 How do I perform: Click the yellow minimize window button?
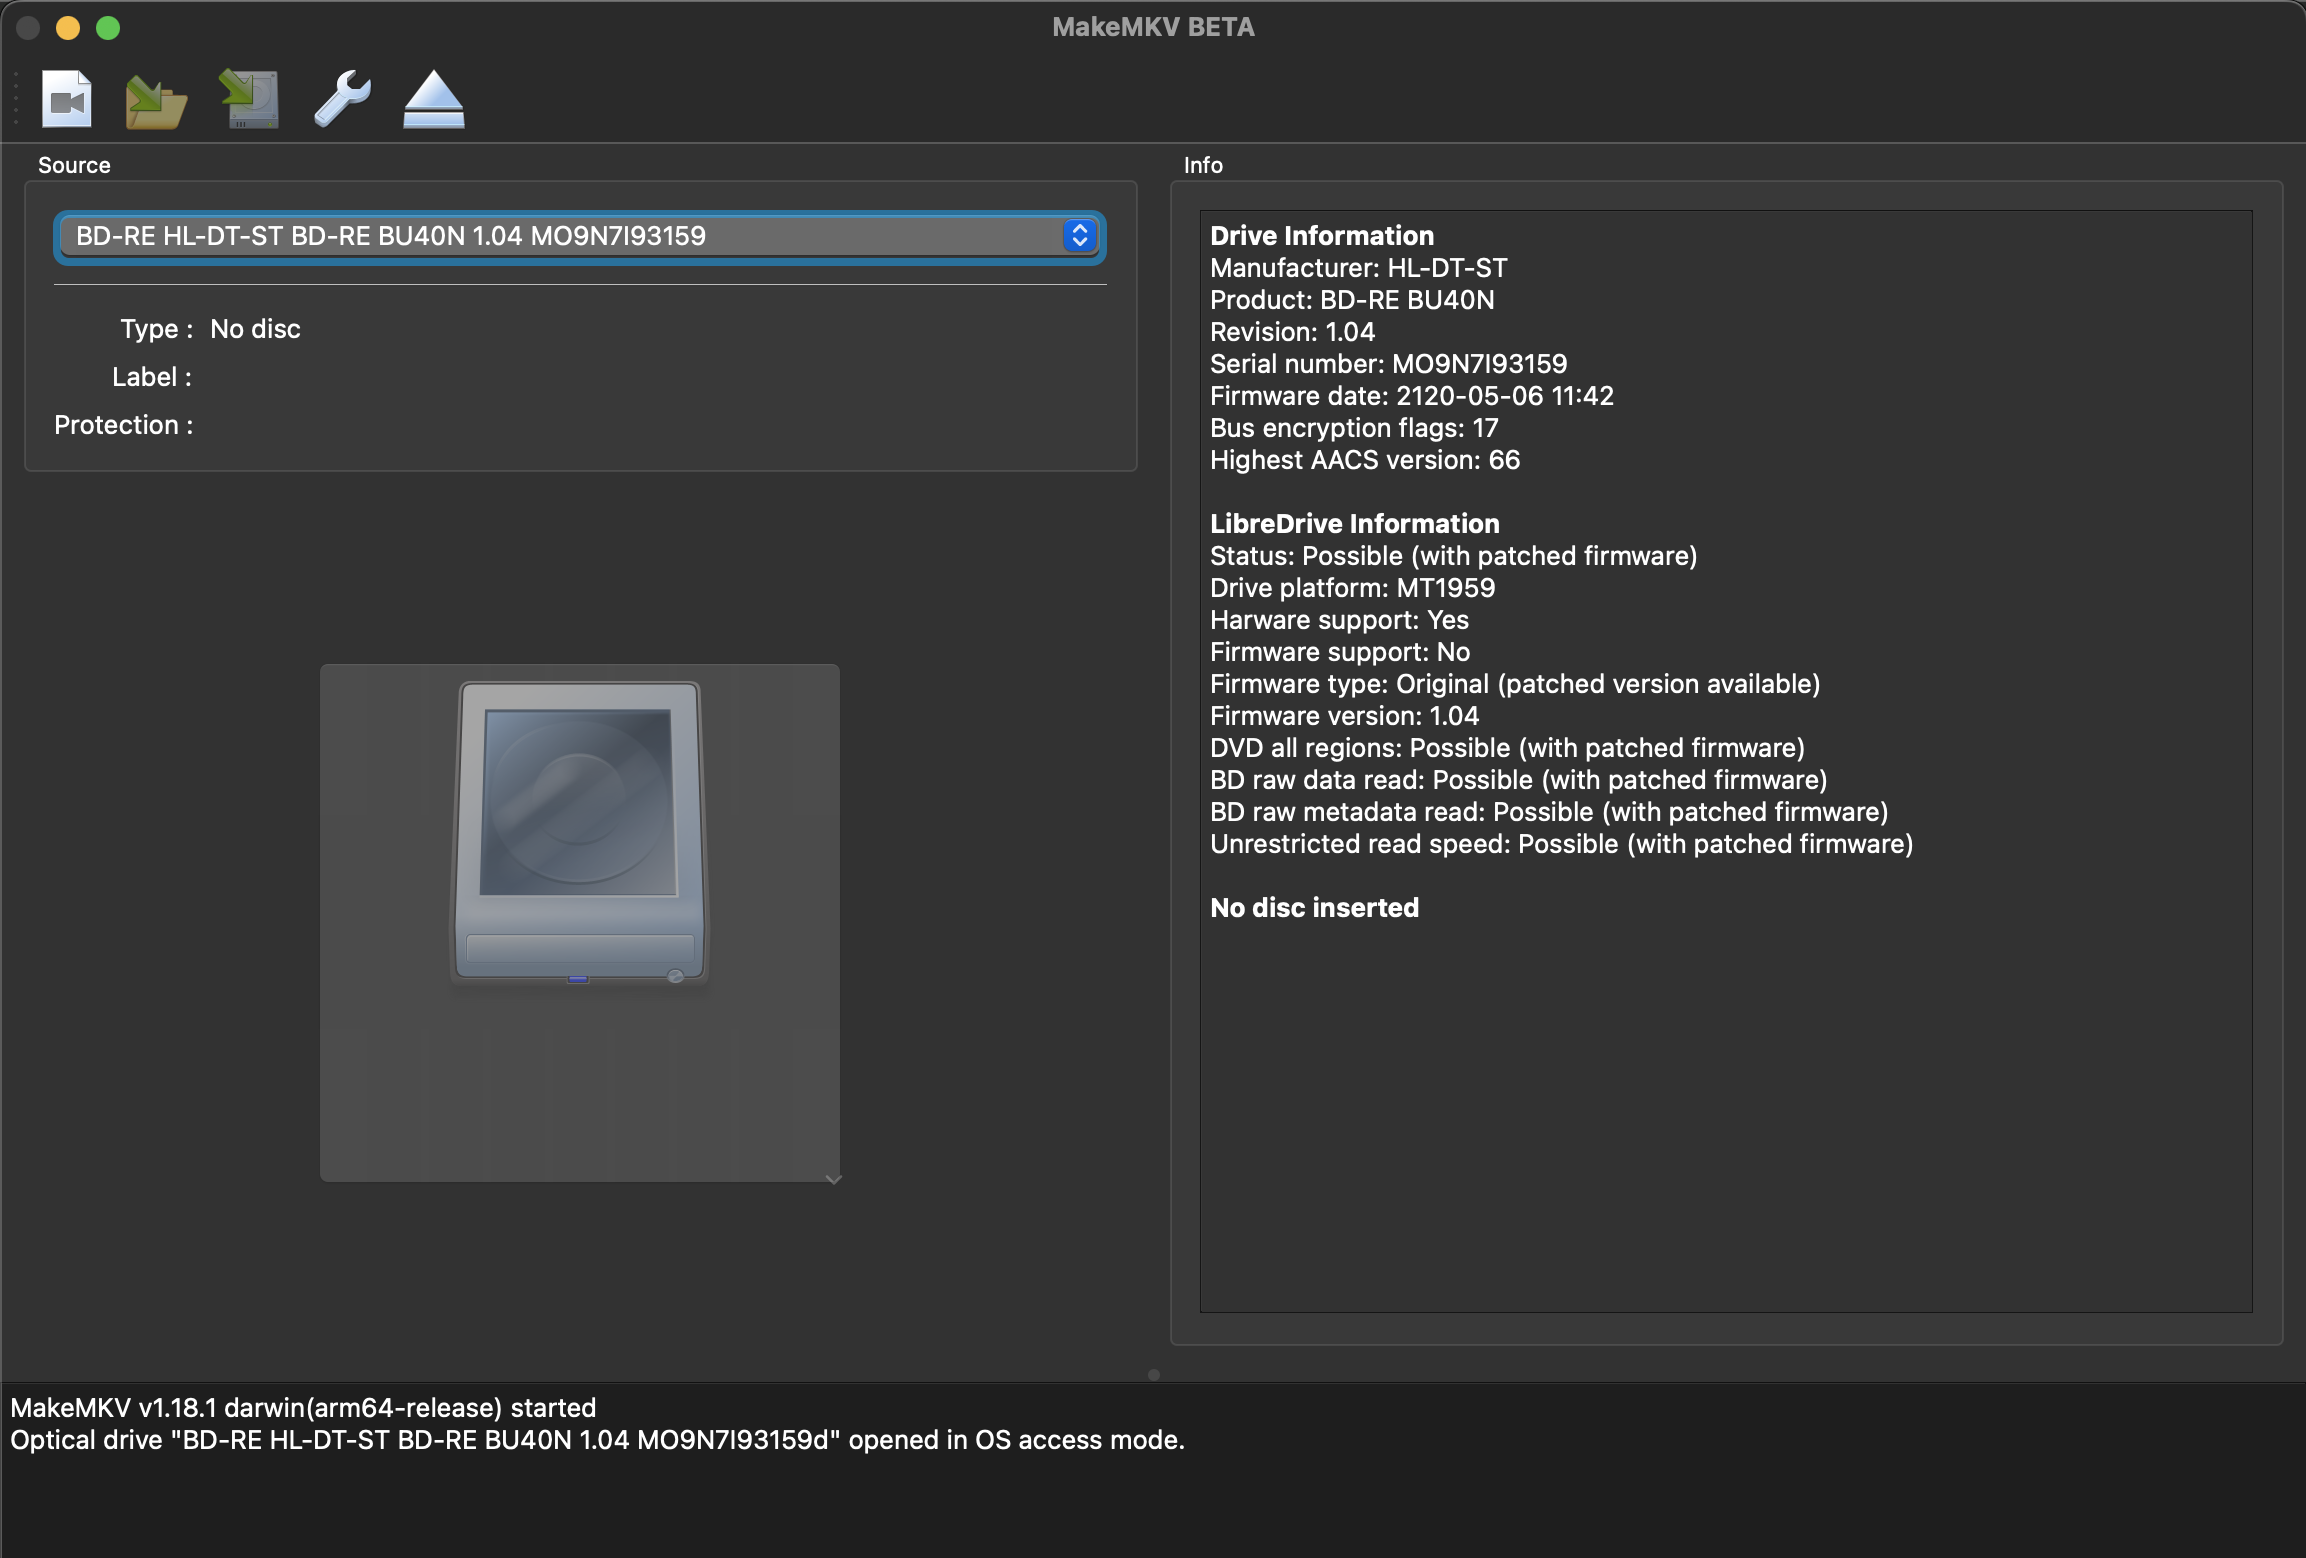[68, 28]
